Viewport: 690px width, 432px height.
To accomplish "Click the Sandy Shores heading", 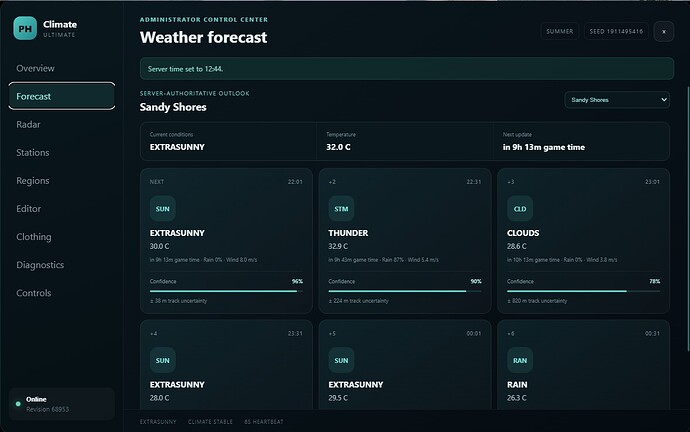I will tap(173, 107).
